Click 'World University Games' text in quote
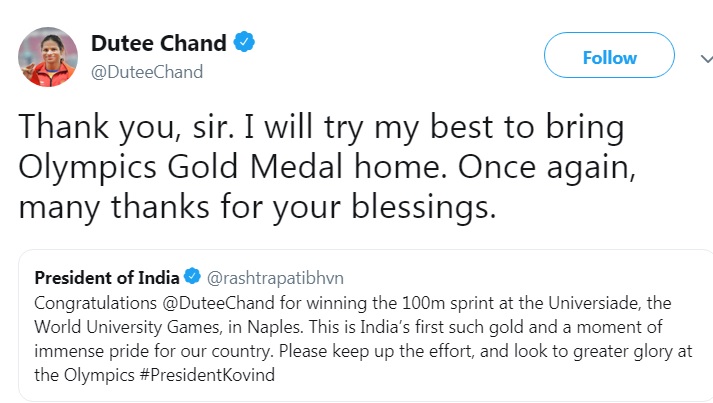The image size is (713, 403). pos(127,327)
